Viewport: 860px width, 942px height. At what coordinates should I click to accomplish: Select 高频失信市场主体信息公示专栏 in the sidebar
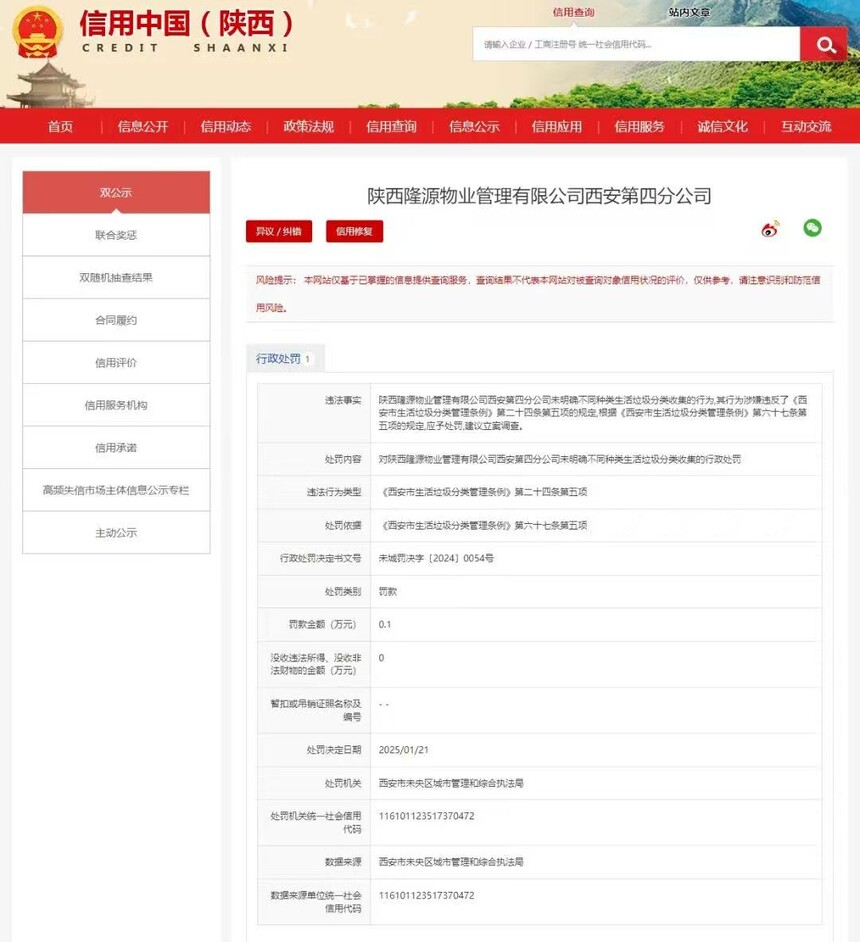[x=116, y=490]
